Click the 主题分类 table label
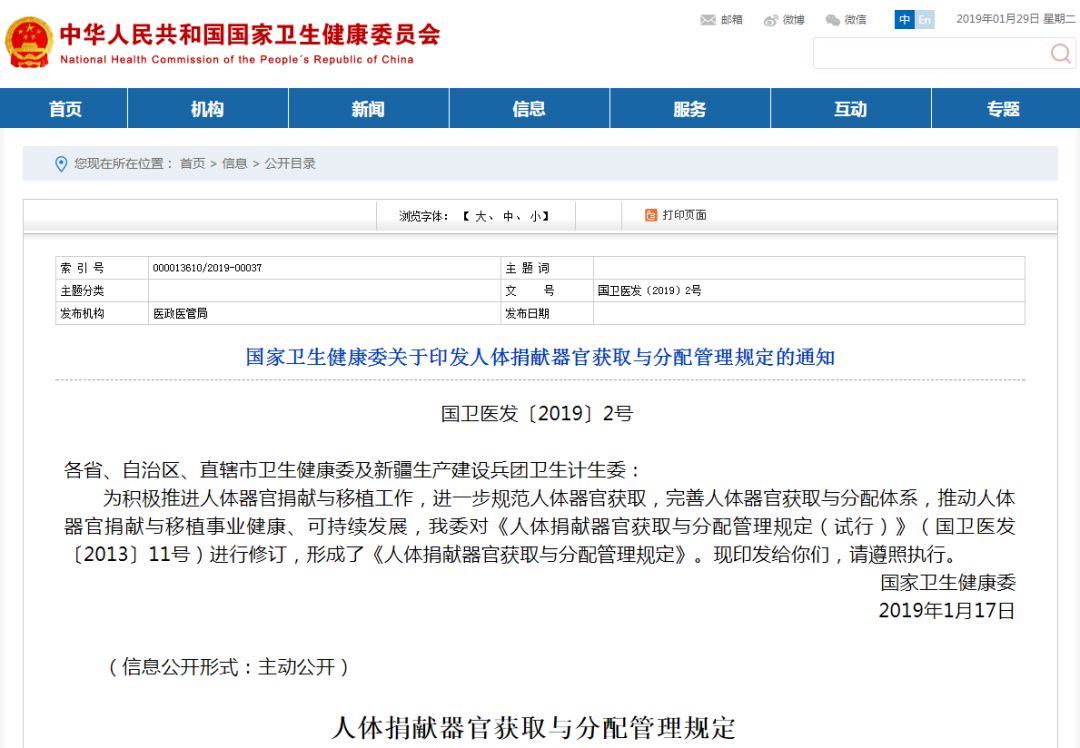The width and height of the screenshot is (1080, 748). [82, 291]
